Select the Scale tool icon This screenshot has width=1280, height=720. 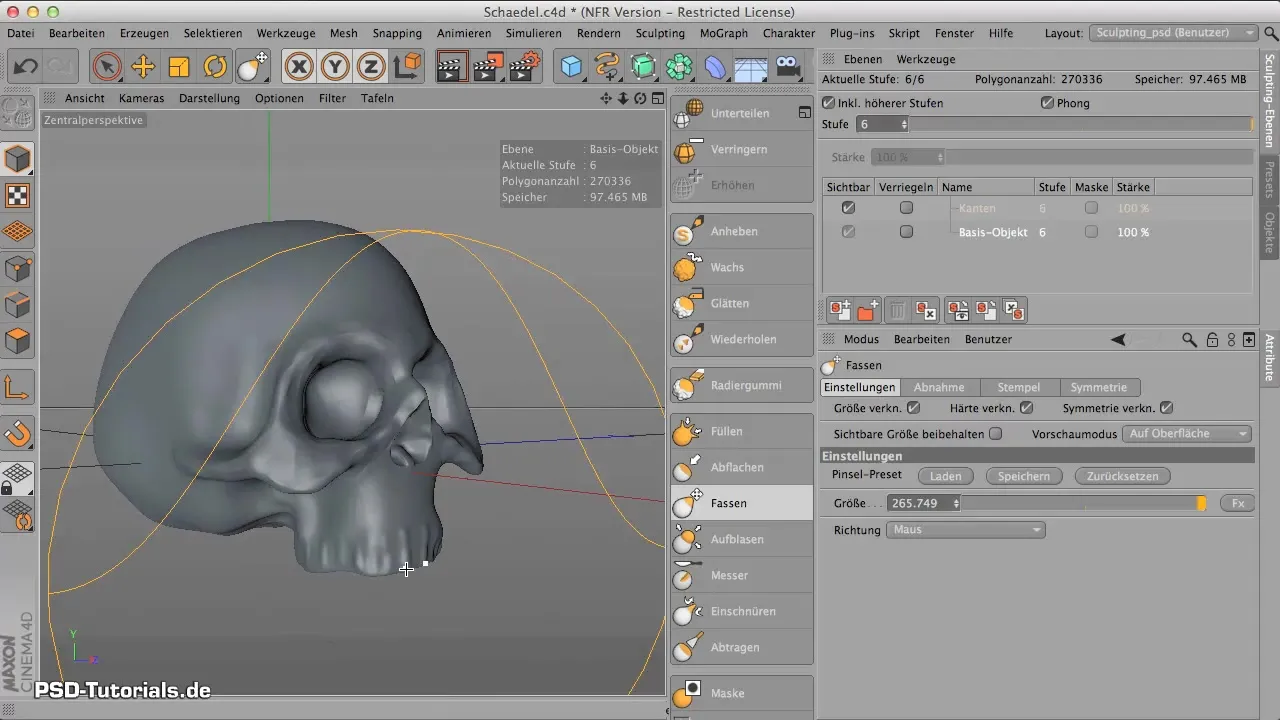(179, 67)
